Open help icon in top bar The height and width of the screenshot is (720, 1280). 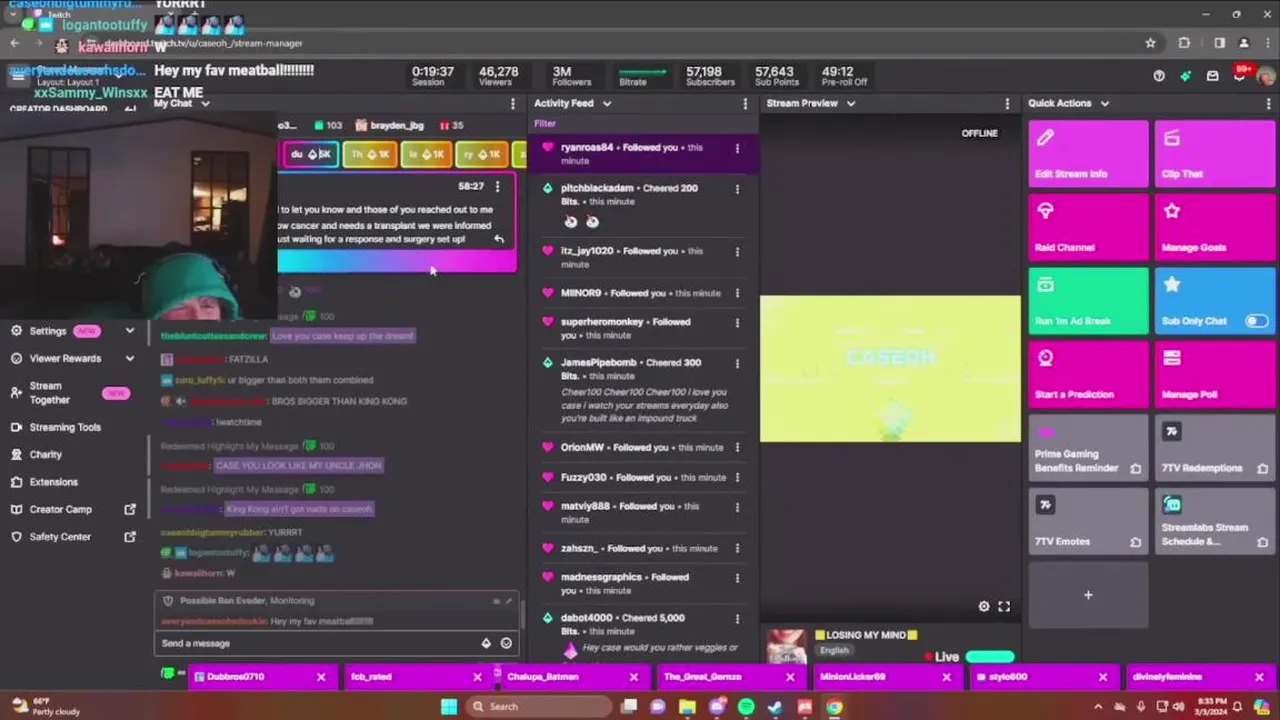pos(1159,76)
